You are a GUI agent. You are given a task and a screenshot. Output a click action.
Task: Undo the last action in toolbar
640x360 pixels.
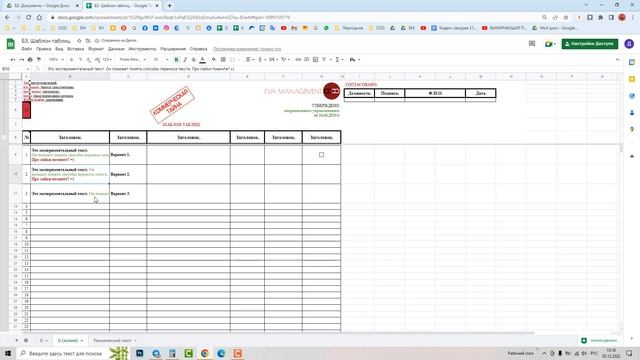13,60
